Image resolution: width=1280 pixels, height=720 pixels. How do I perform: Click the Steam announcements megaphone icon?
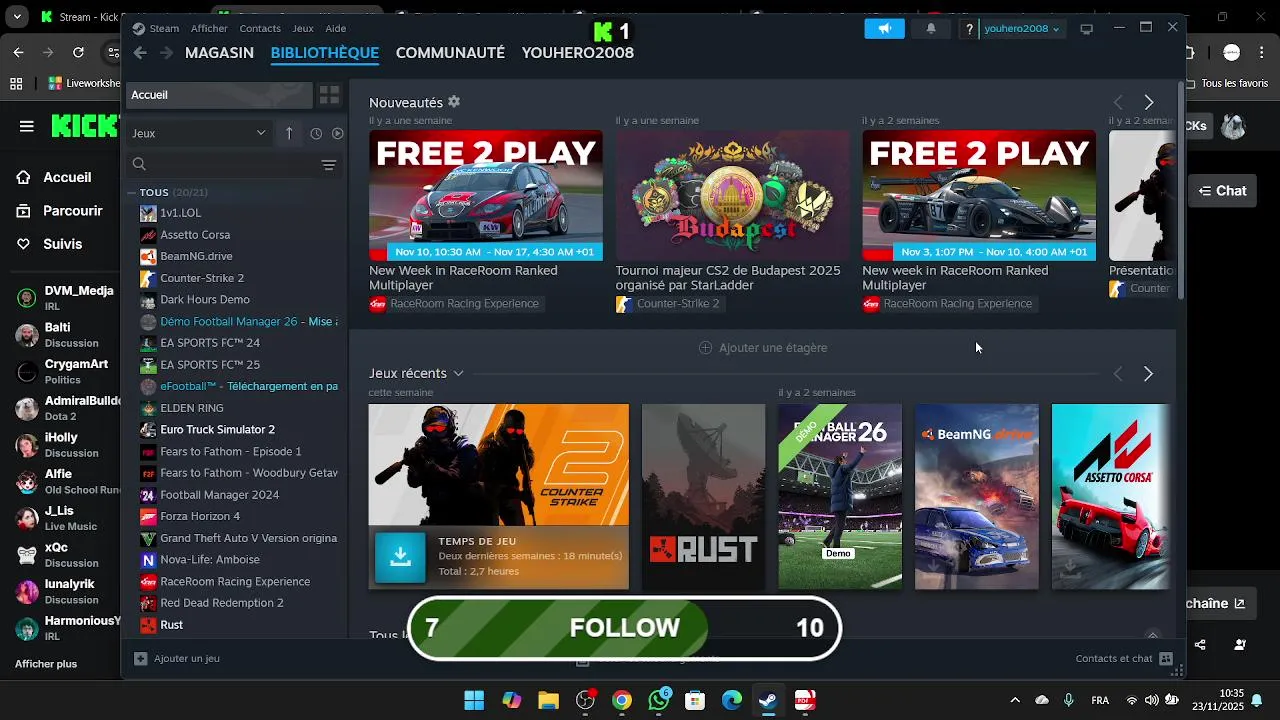point(884,29)
